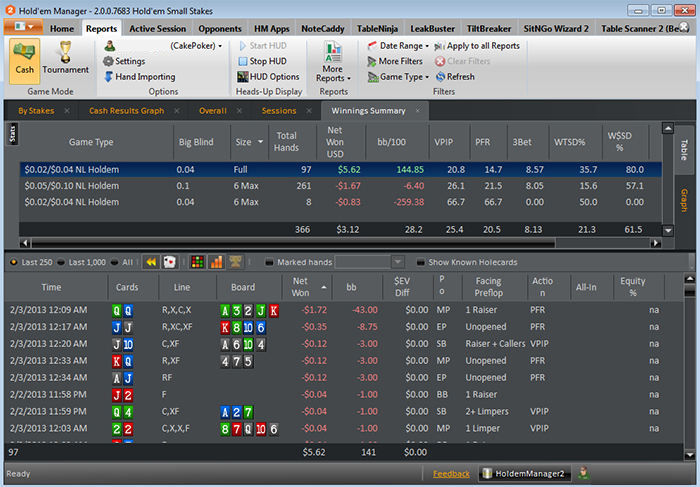Open the CakePoker site dropdown

(196, 46)
